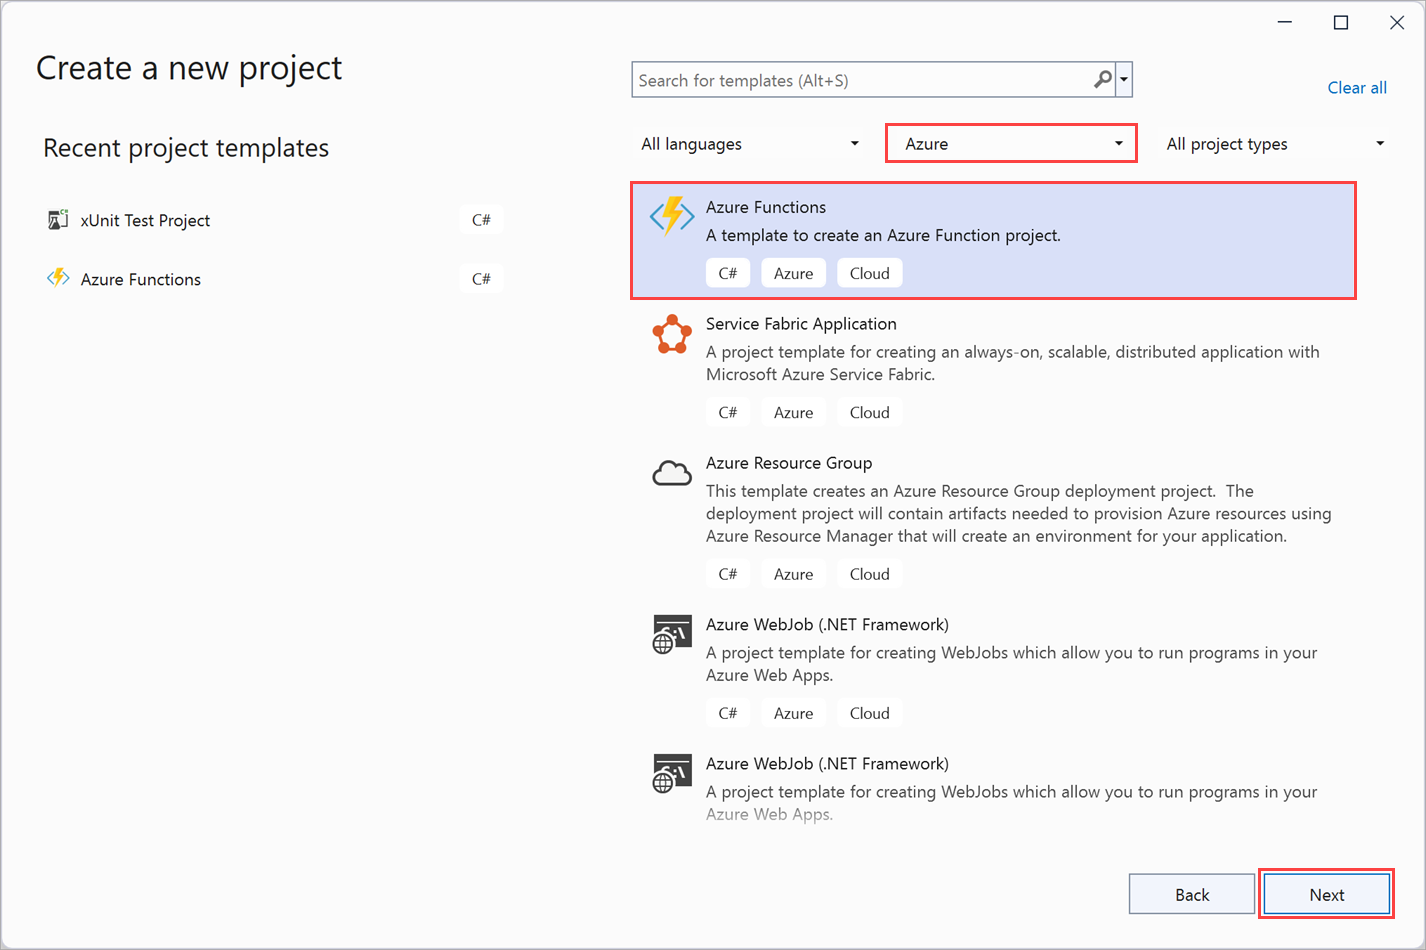Expand the Azure platform filter dropdown

pos(1011,144)
